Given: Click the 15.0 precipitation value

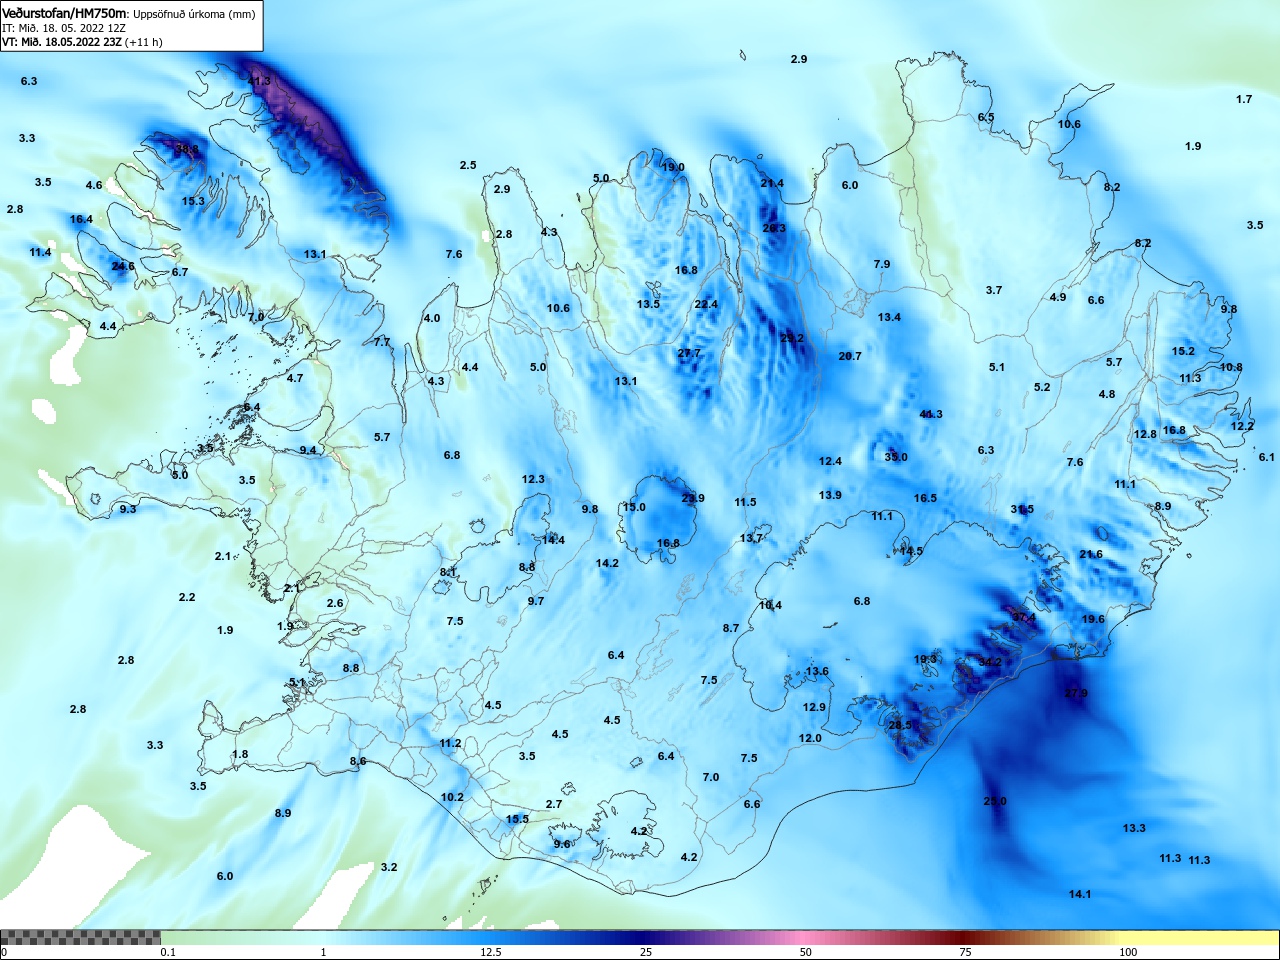Looking at the screenshot, I should [634, 507].
